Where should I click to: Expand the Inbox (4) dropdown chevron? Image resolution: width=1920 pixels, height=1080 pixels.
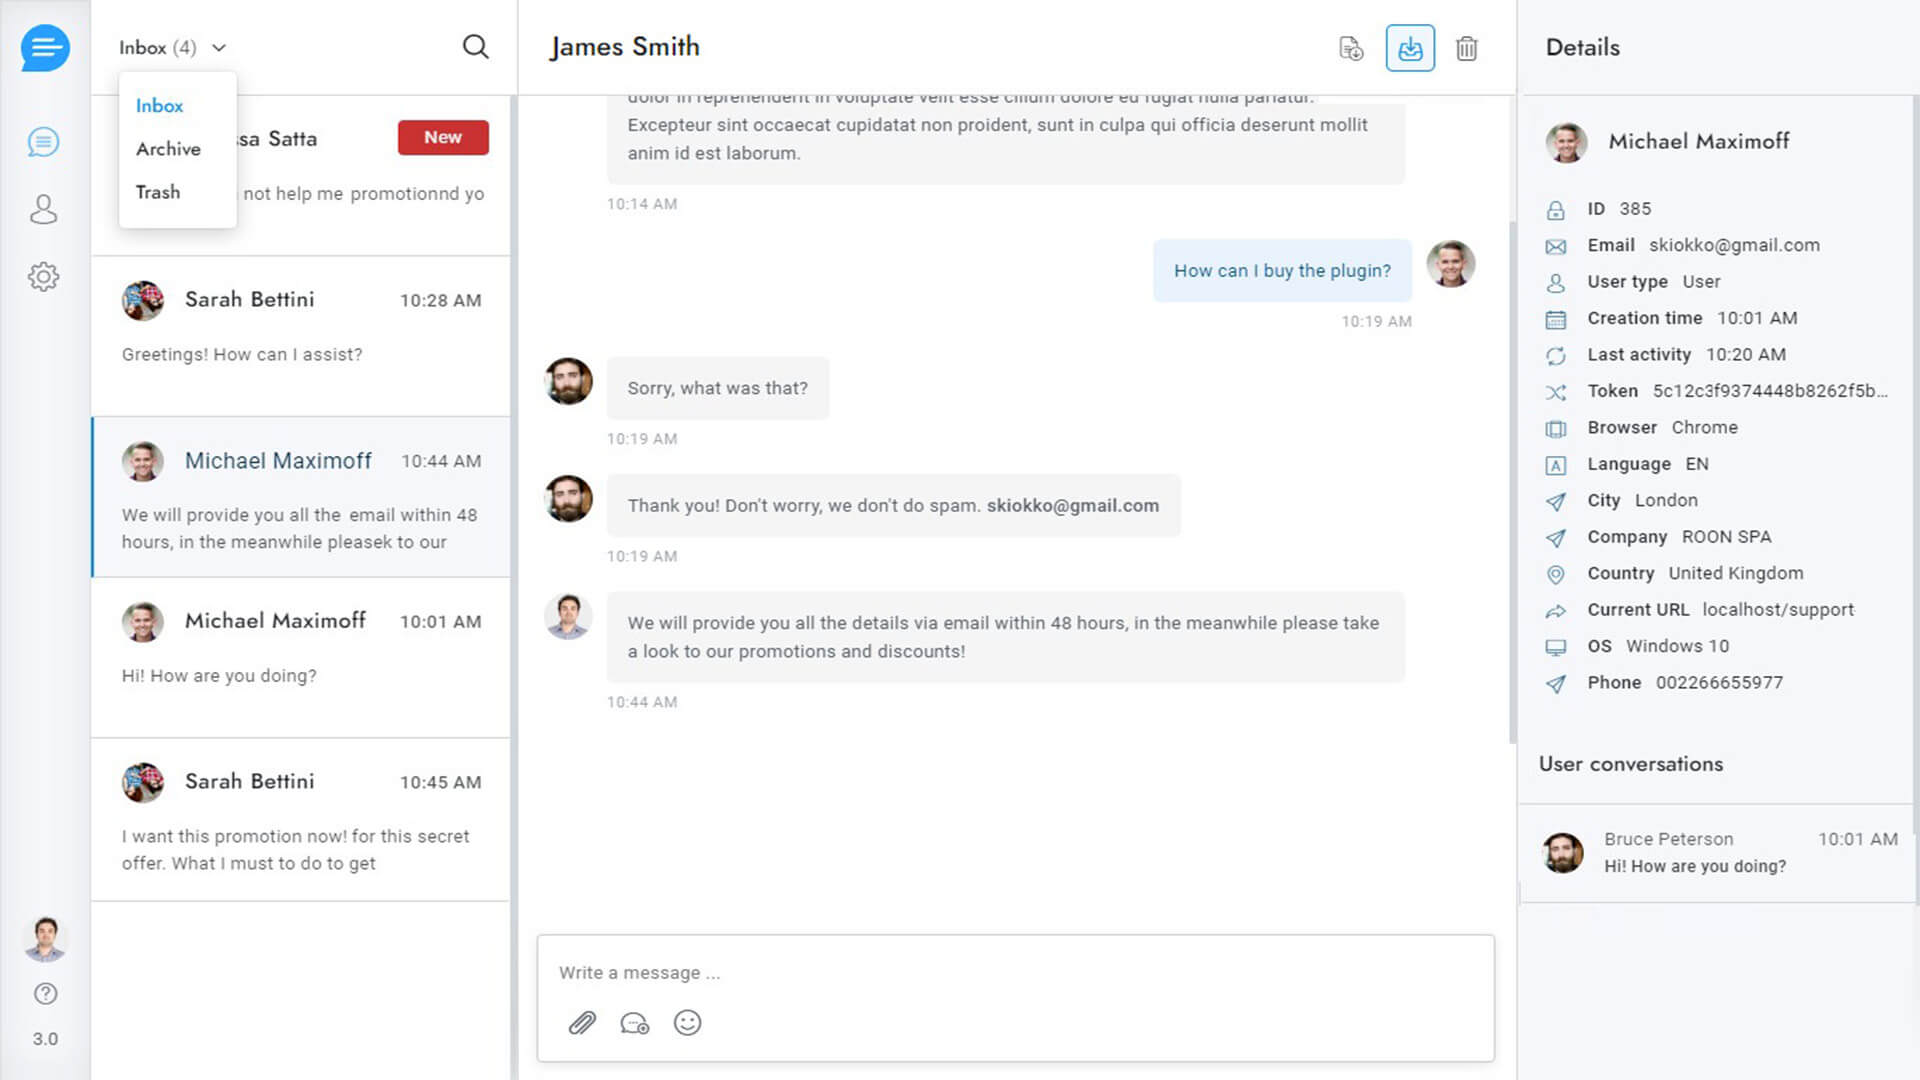(218, 47)
